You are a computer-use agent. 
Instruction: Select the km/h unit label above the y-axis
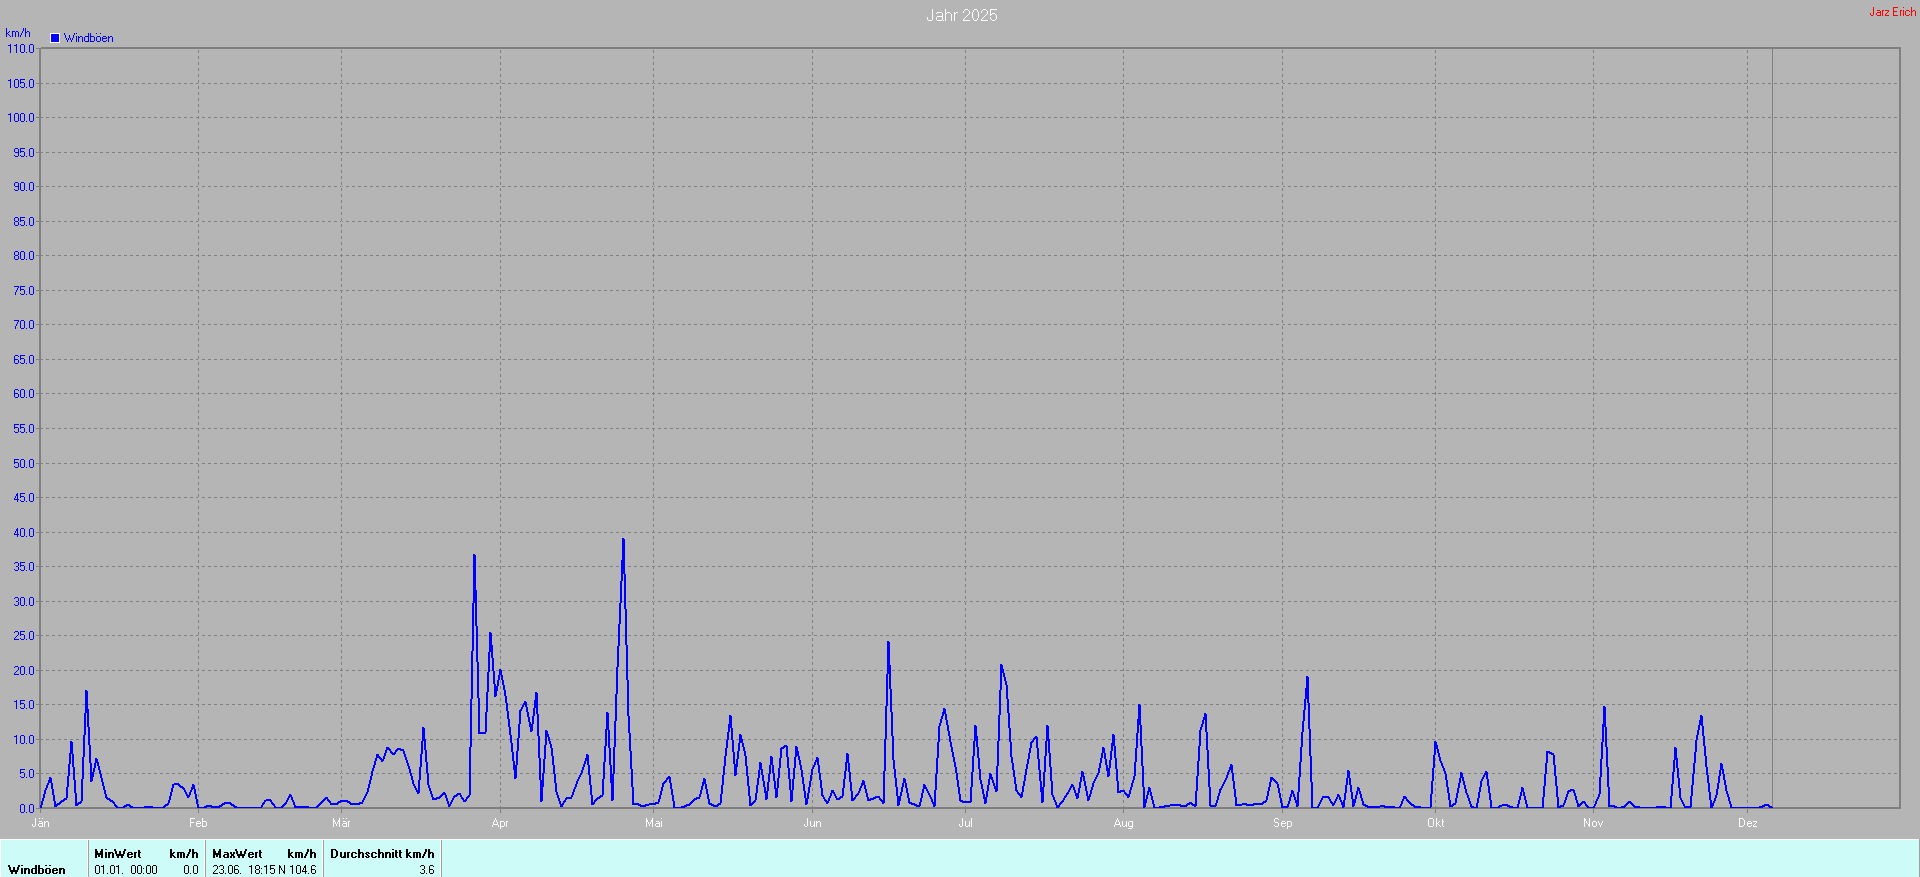(x=18, y=33)
